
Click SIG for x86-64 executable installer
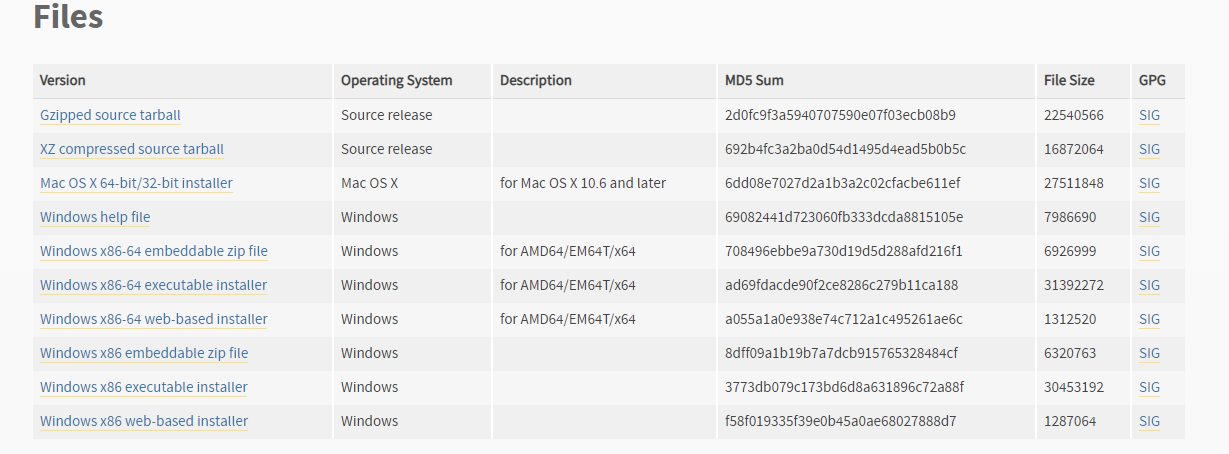tap(1149, 285)
